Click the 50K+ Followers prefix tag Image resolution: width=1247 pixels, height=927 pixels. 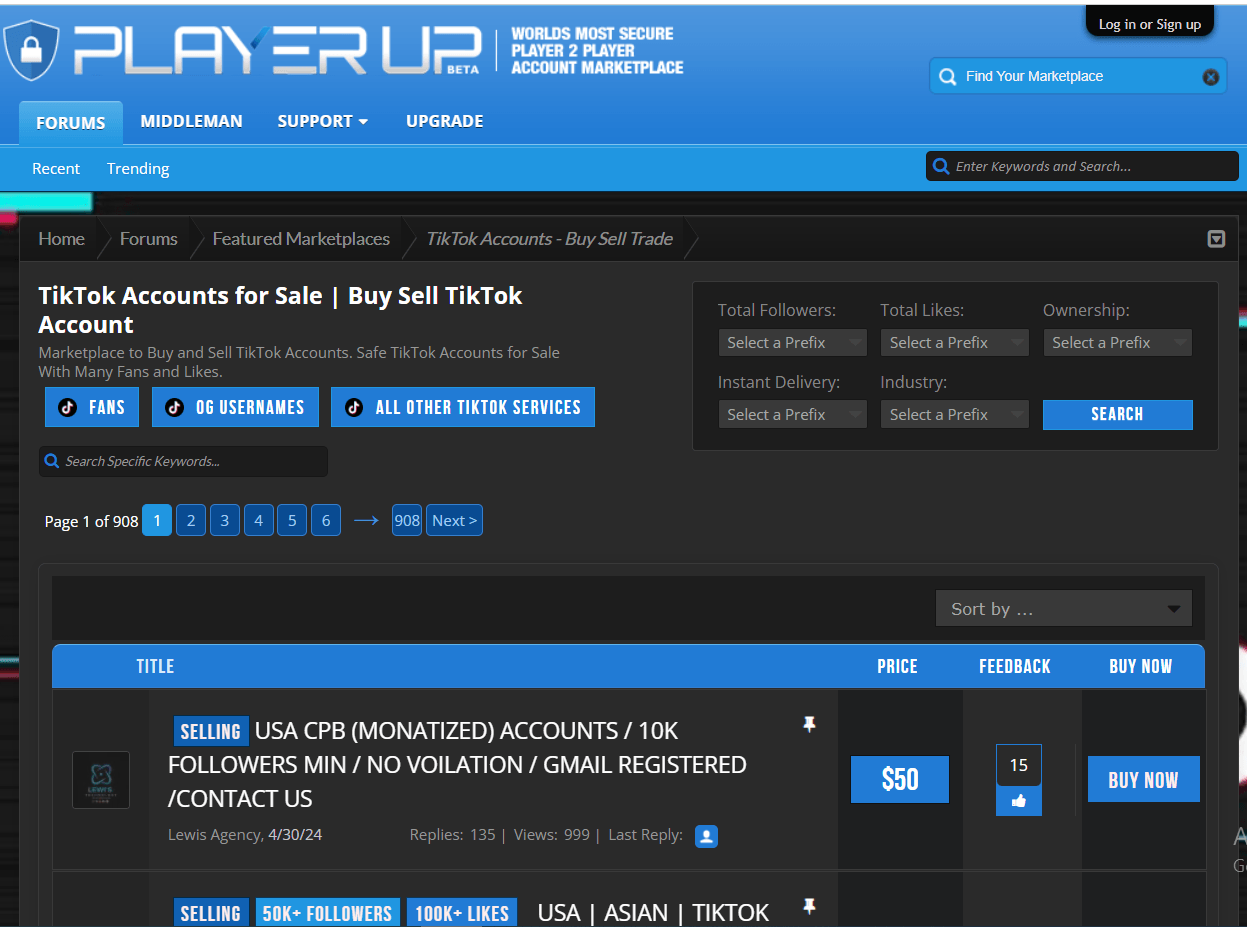pos(328,913)
